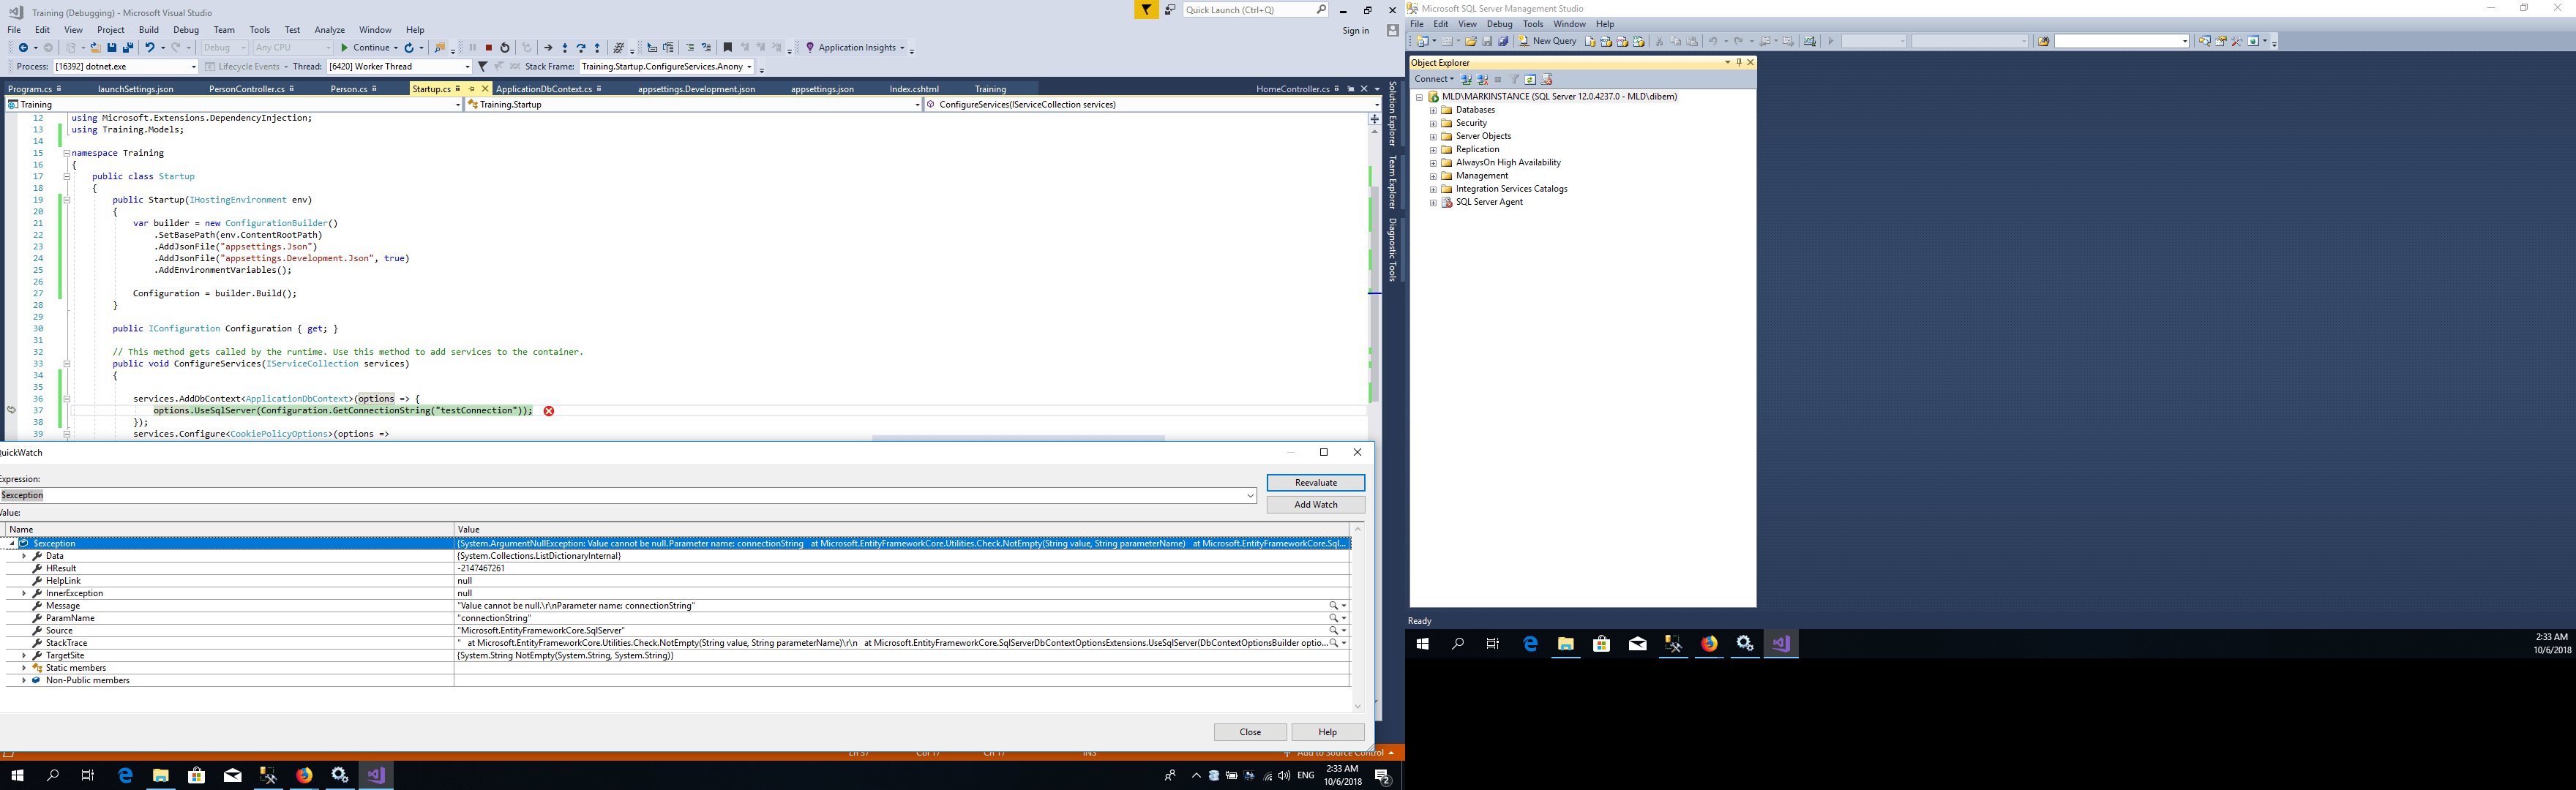The width and height of the screenshot is (2576, 790).
Task: Switch to the PersonController.cs tab
Action: (246, 89)
